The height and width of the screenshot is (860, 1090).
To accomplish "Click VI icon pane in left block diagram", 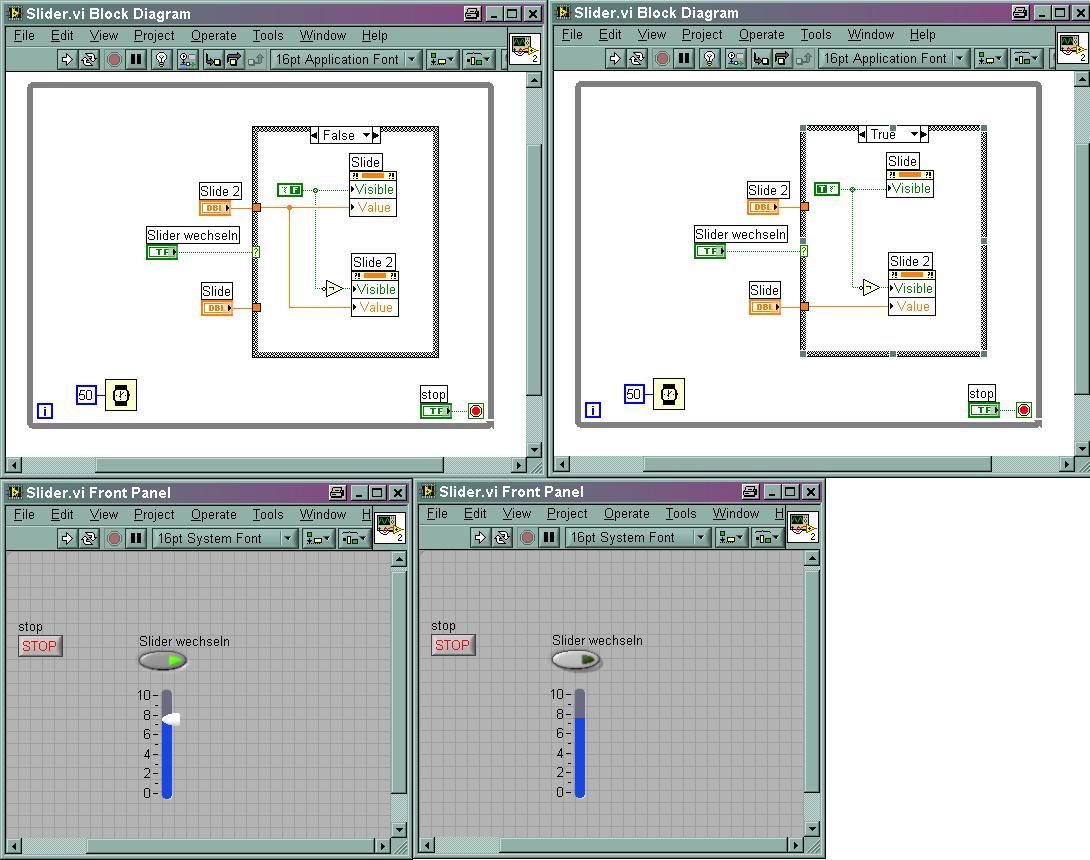I will point(525,49).
